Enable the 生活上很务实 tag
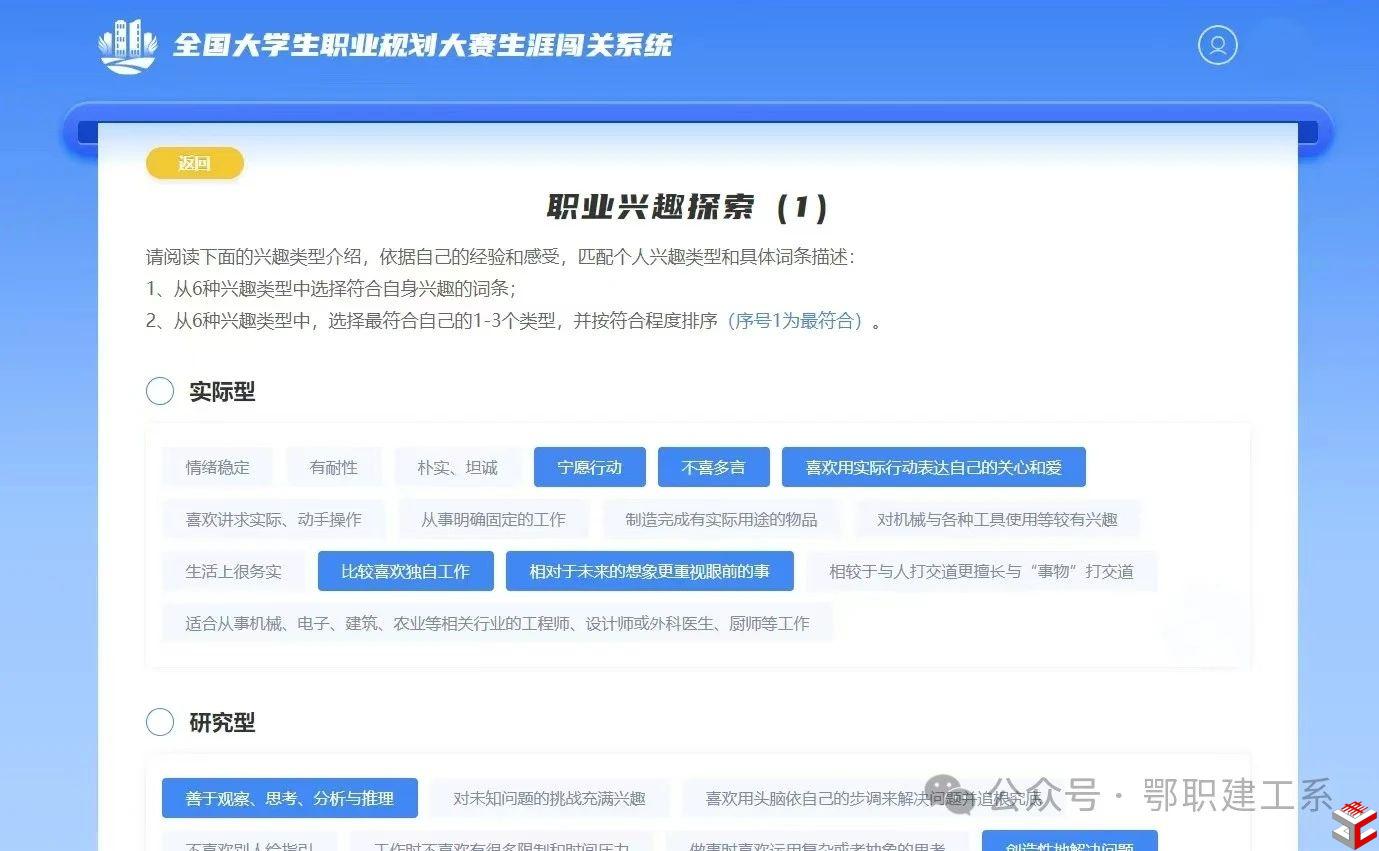The height and width of the screenshot is (851, 1379). click(x=233, y=571)
